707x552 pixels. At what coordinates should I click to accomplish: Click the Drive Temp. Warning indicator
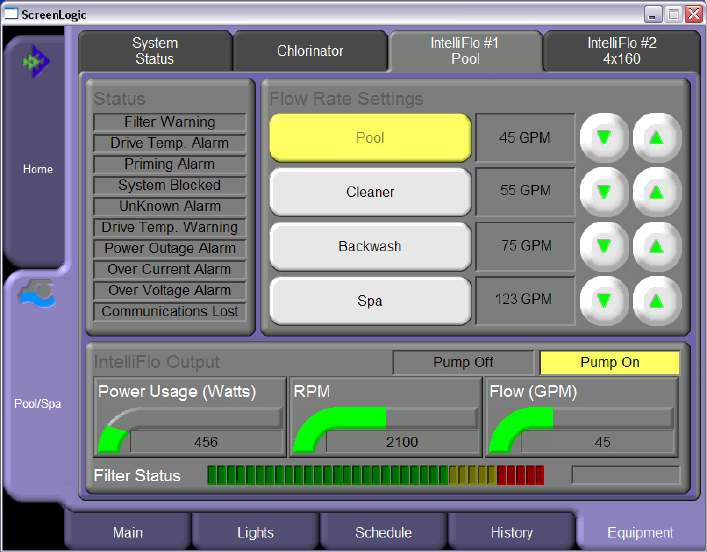pyautogui.click(x=170, y=227)
